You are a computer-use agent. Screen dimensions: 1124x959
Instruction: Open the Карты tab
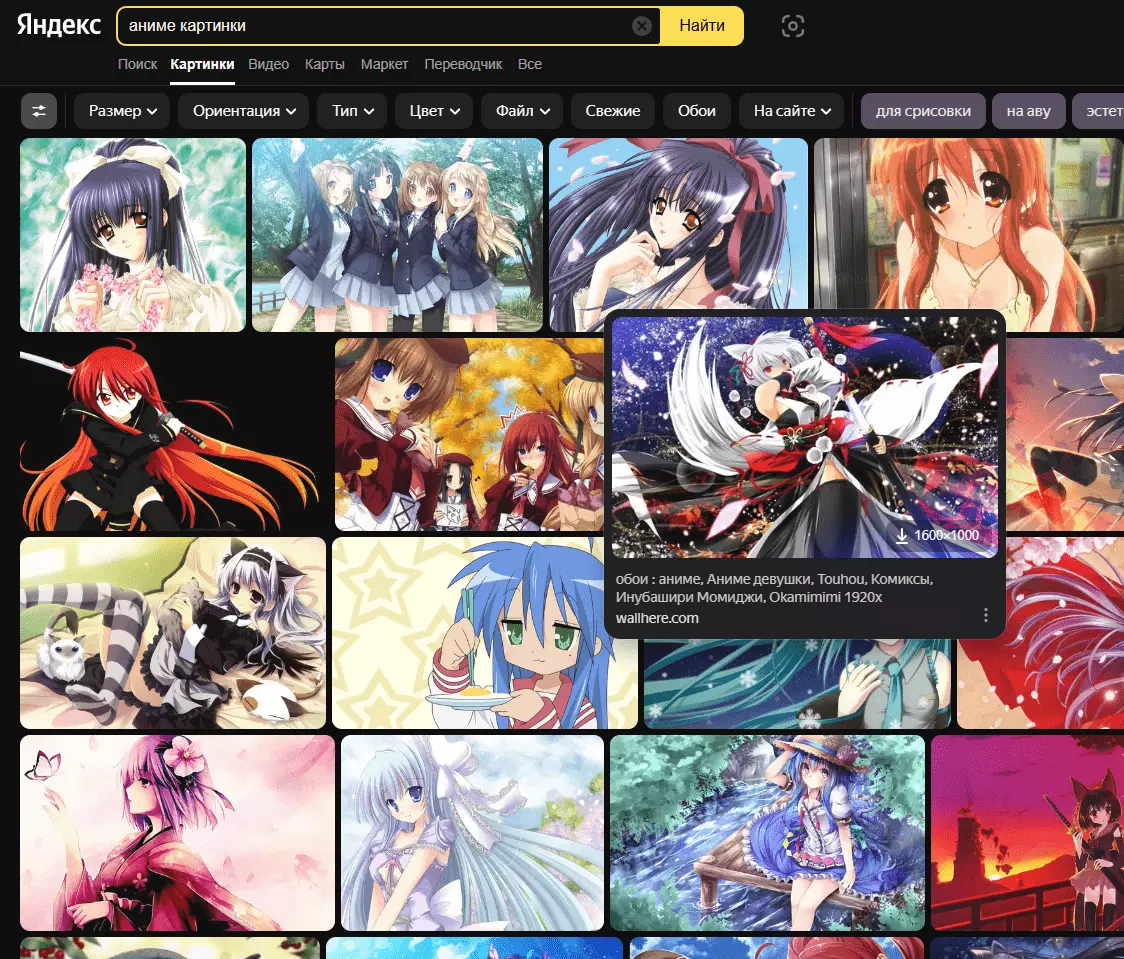coord(324,64)
